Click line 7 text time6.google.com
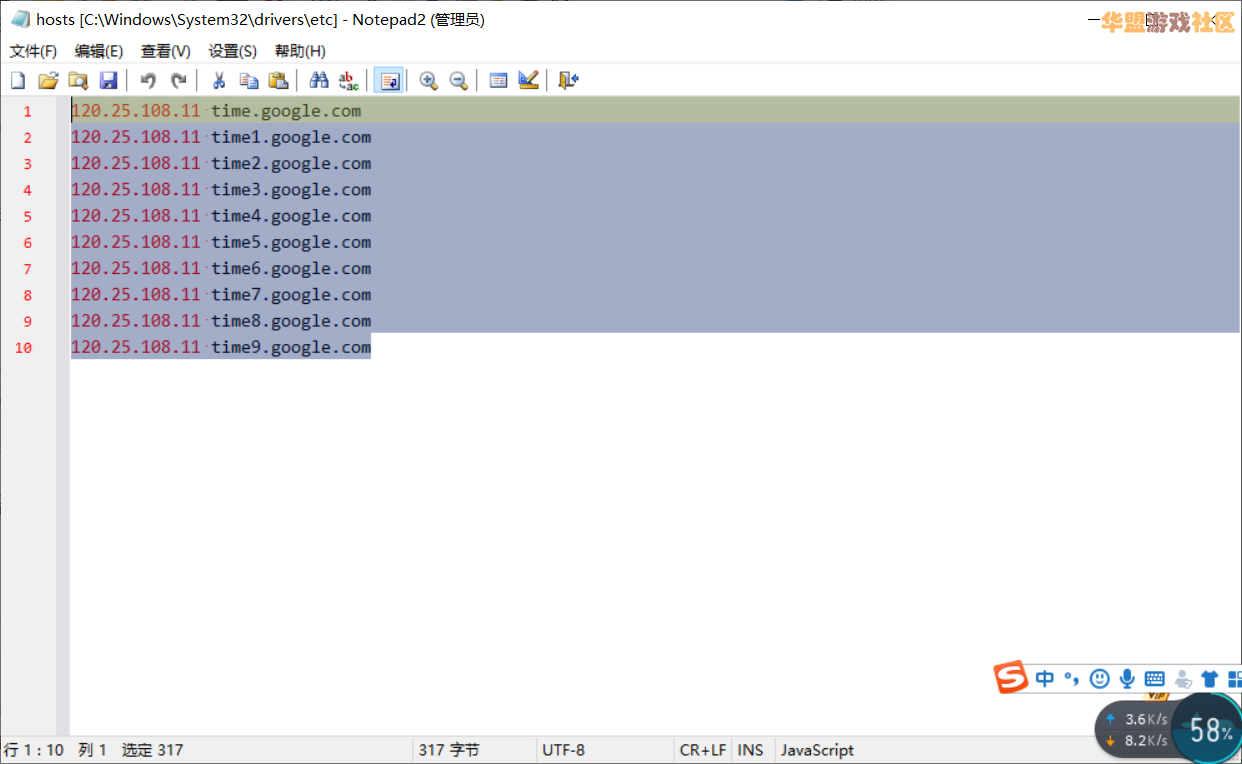1242x764 pixels. (291, 268)
